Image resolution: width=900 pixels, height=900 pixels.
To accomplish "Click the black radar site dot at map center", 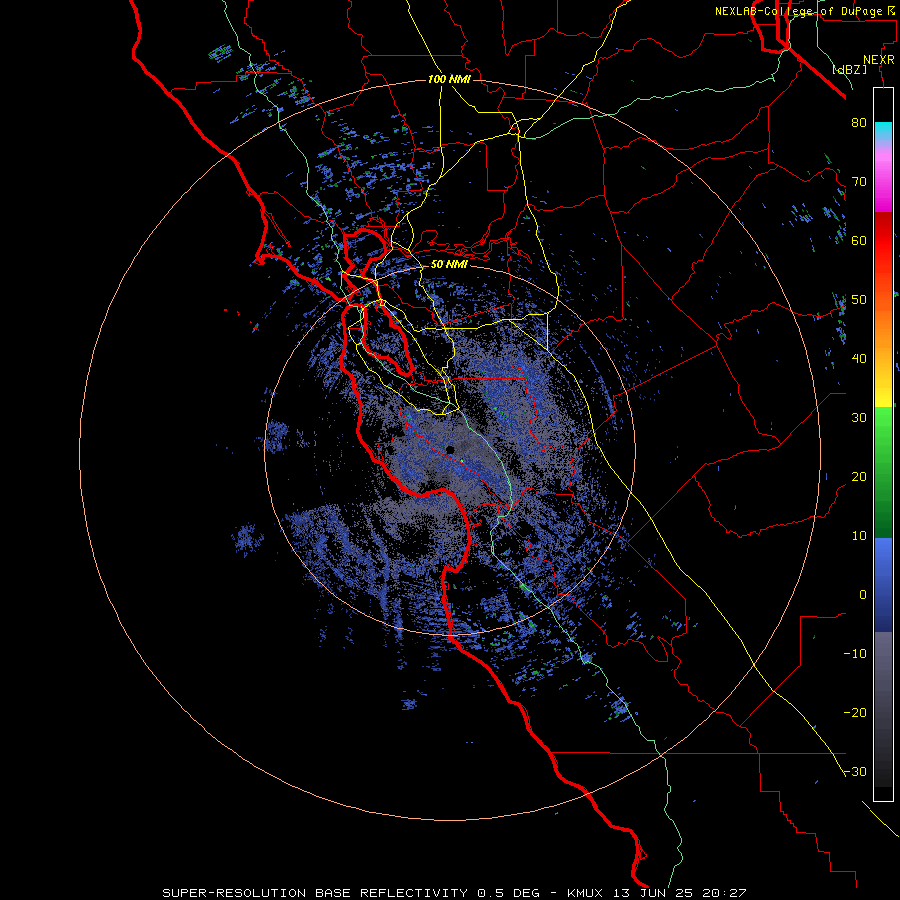I will 450,449.
